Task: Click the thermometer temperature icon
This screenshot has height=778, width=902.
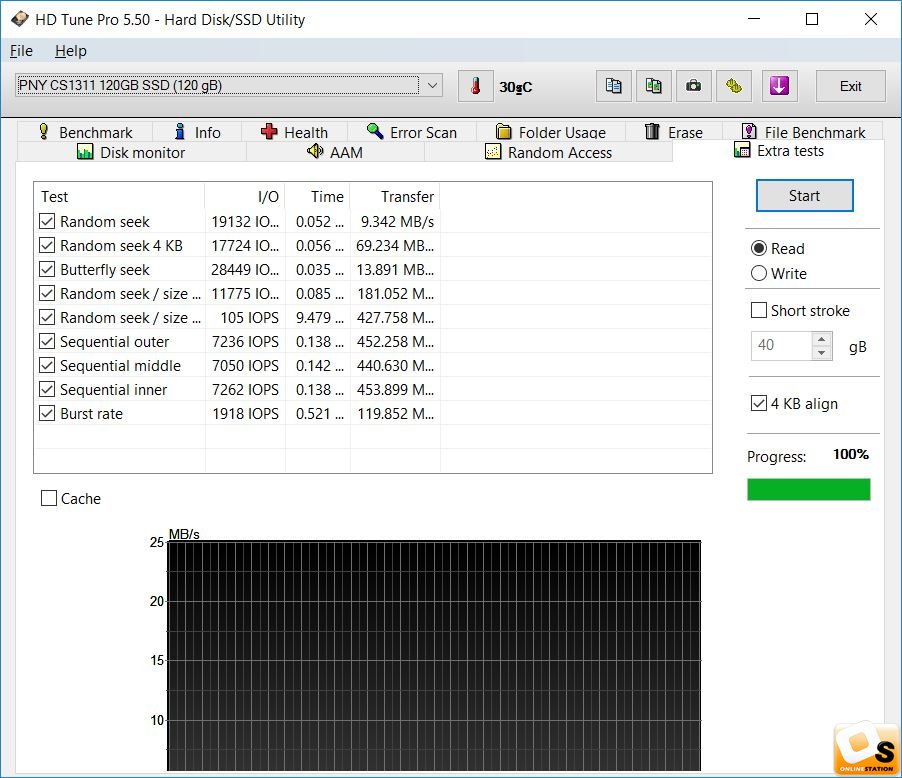Action: click(475, 86)
